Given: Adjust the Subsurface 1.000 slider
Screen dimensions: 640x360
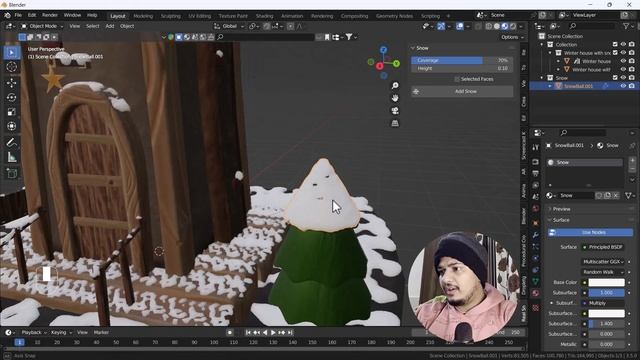Looking at the screenshot, I should coord(606,293).
